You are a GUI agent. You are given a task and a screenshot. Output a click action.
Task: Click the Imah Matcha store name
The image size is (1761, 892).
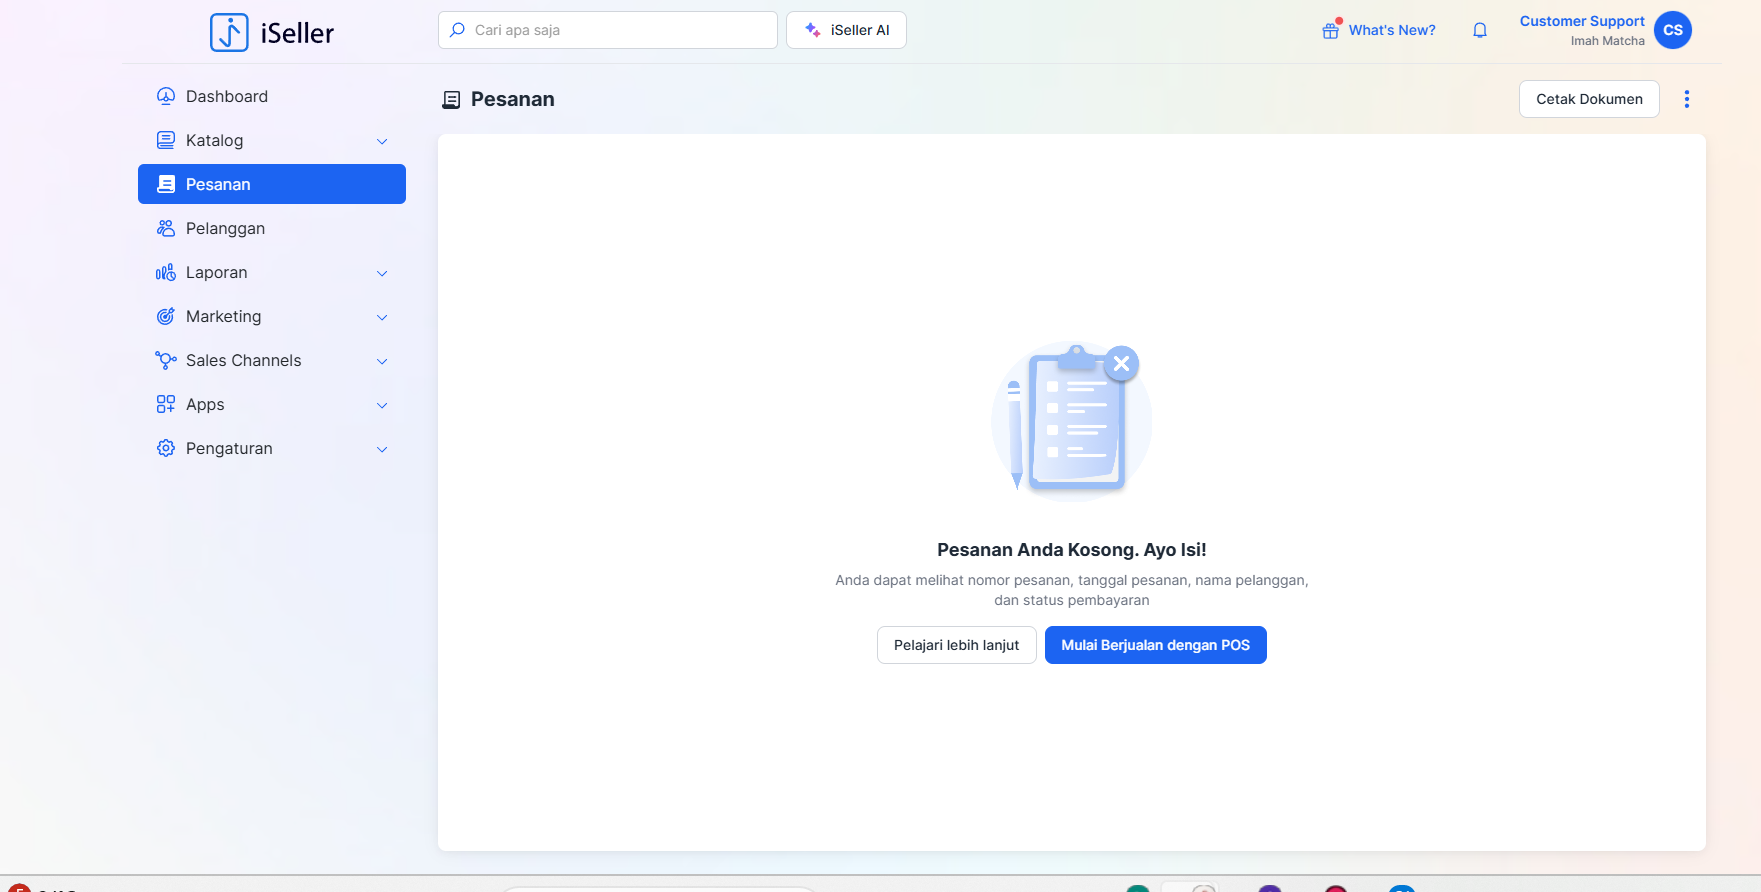coord(1607,41)
